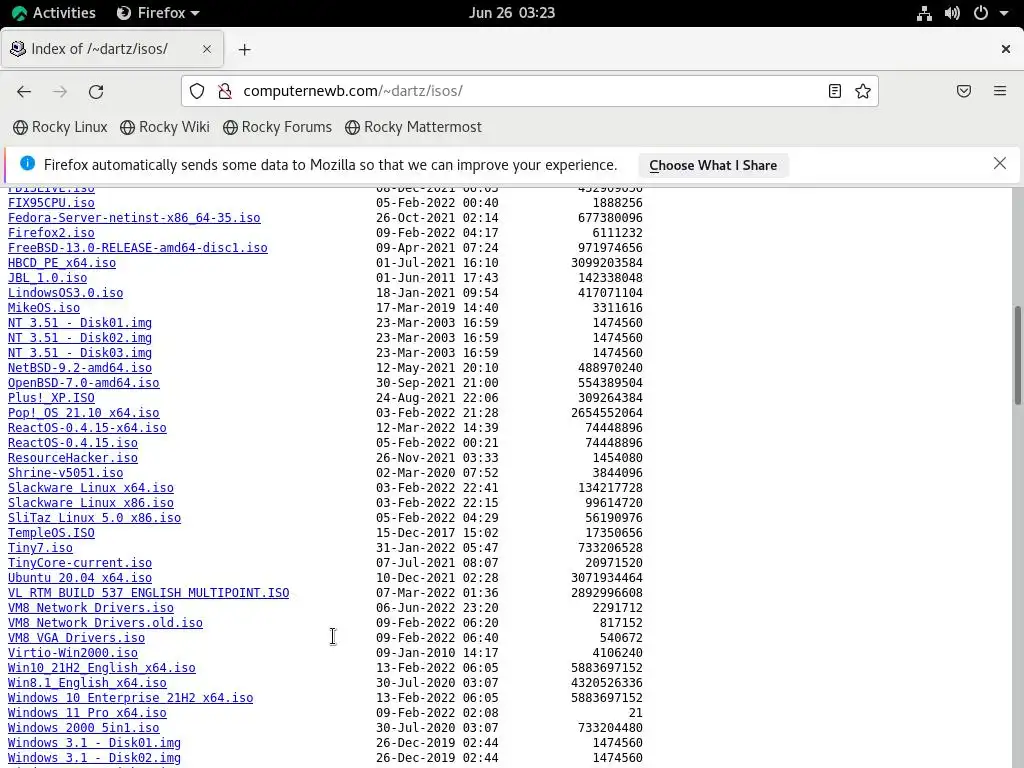Close the Index of /~dartz/isos/ tab
1024x768 pixels.
coord(207,49)
